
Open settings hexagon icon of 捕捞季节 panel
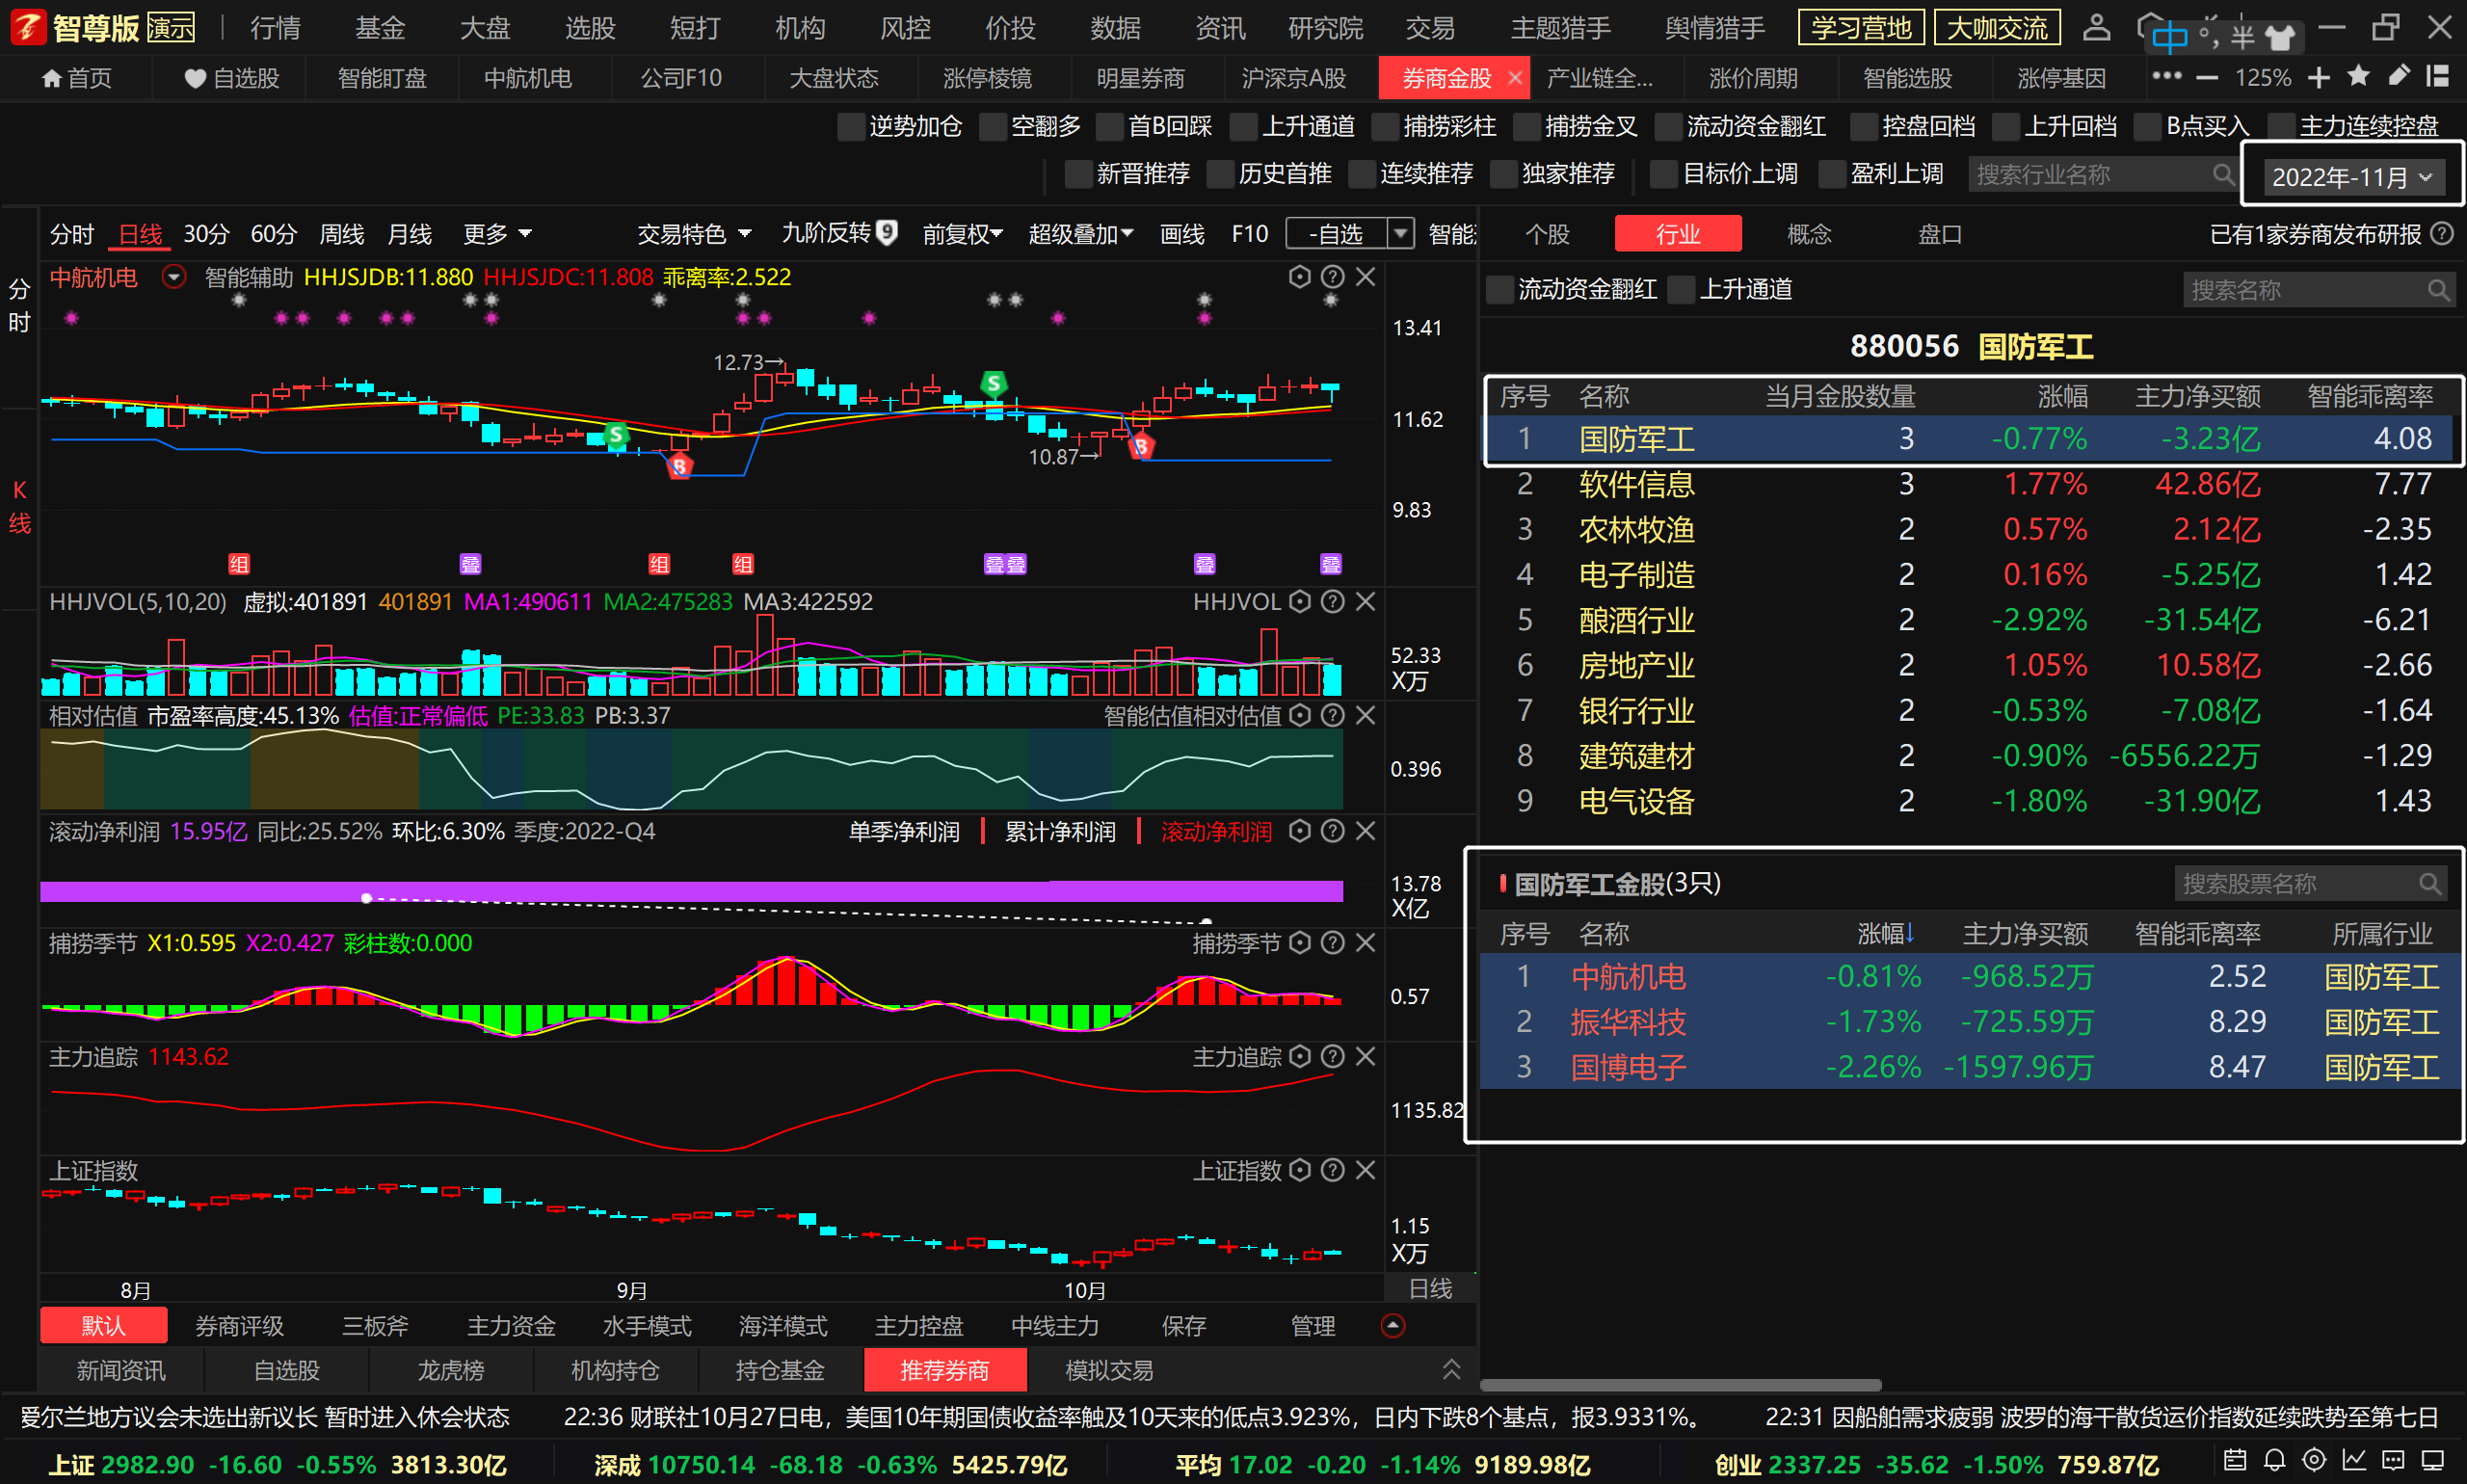pyautogui.click(x=1299, y=942)
